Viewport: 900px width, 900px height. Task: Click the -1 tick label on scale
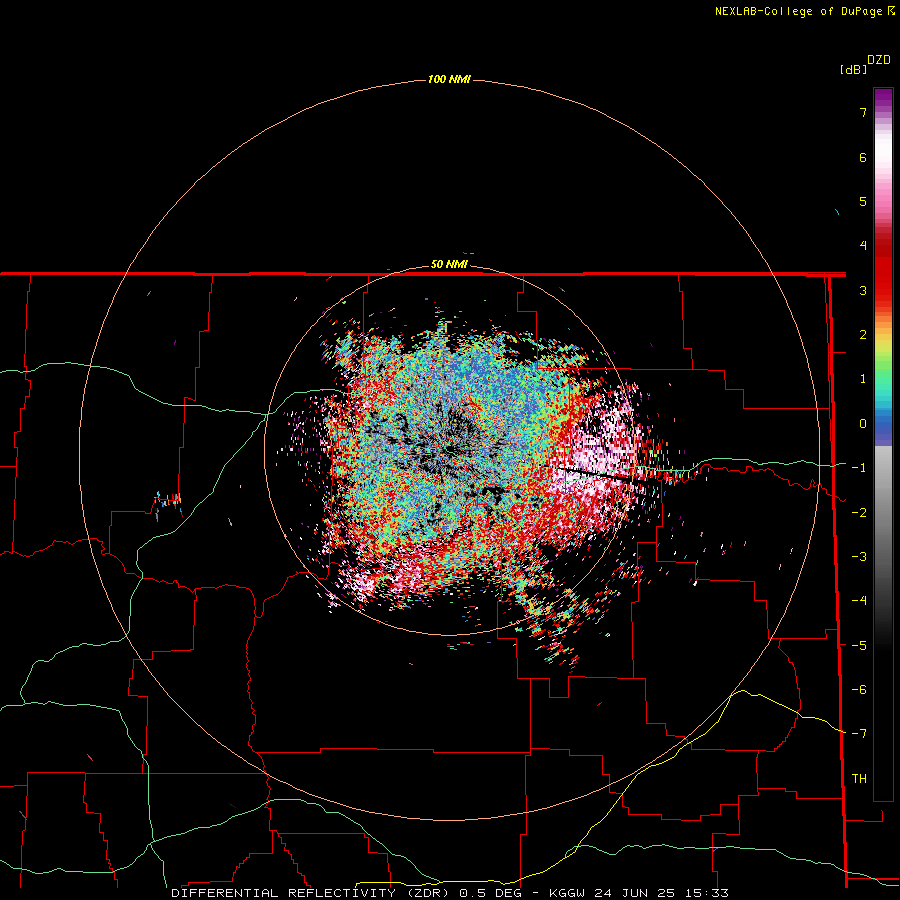pyautogui.click(x=859, y=468)
